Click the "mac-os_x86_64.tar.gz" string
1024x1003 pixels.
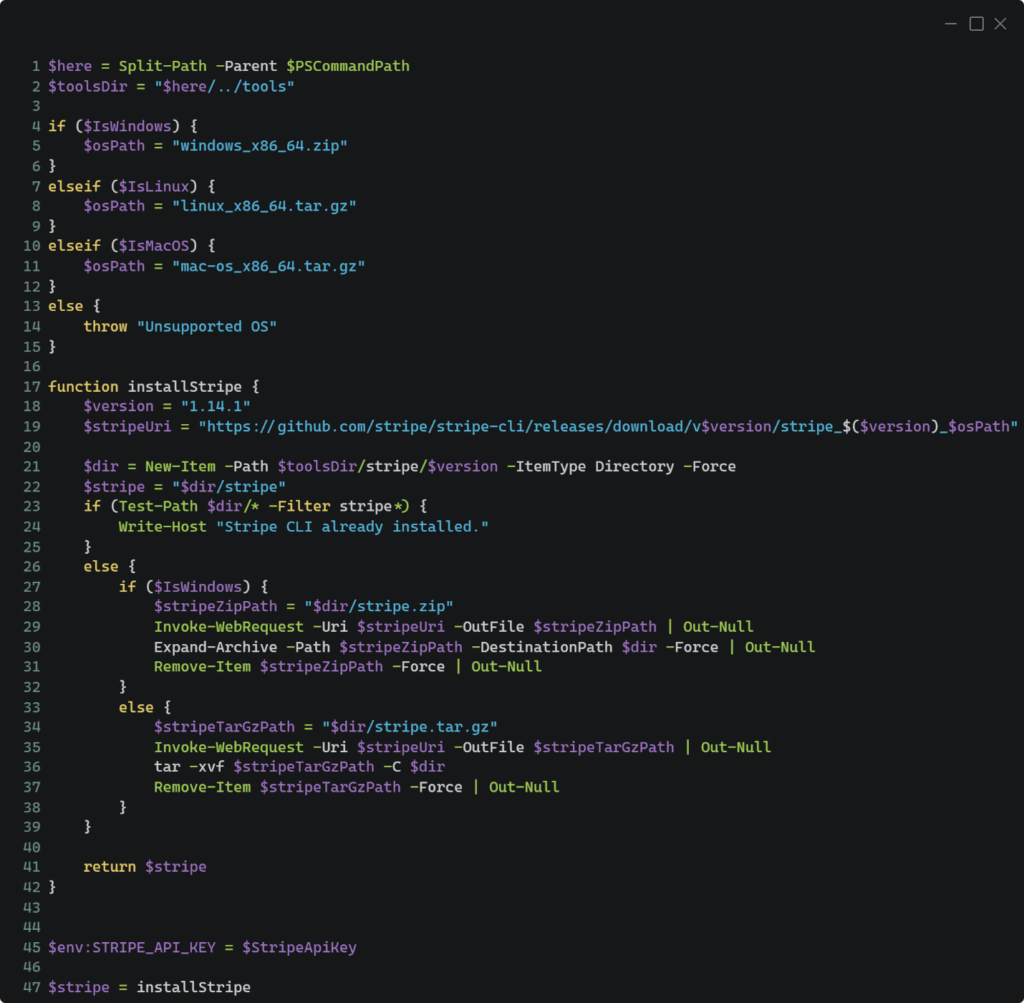tap(268, 267)
